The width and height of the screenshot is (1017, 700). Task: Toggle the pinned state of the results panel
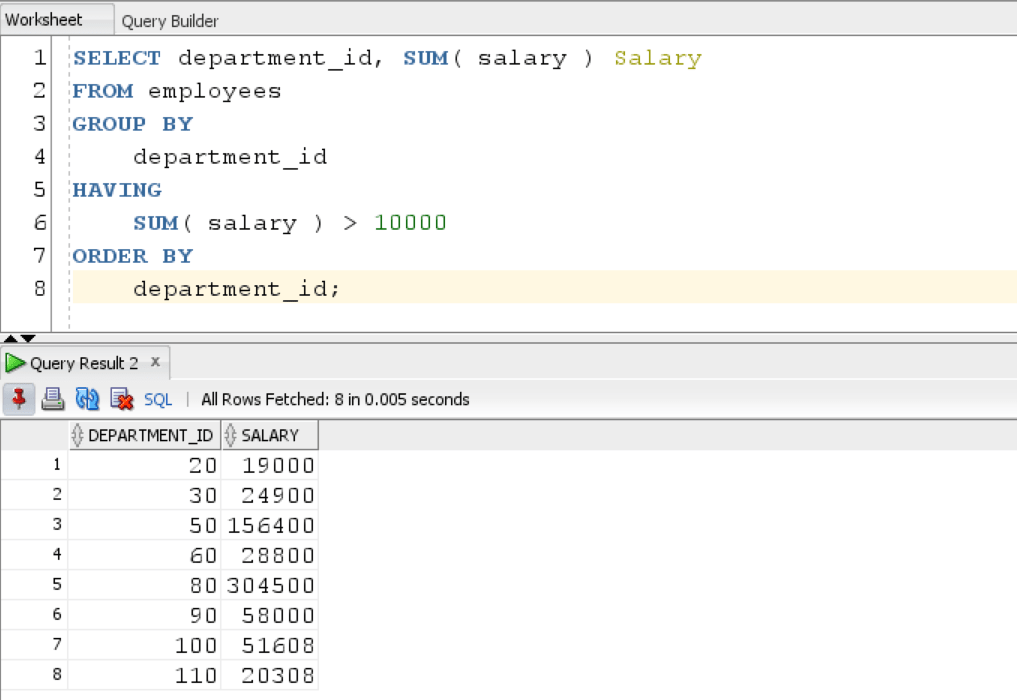[x=19, y=399]
